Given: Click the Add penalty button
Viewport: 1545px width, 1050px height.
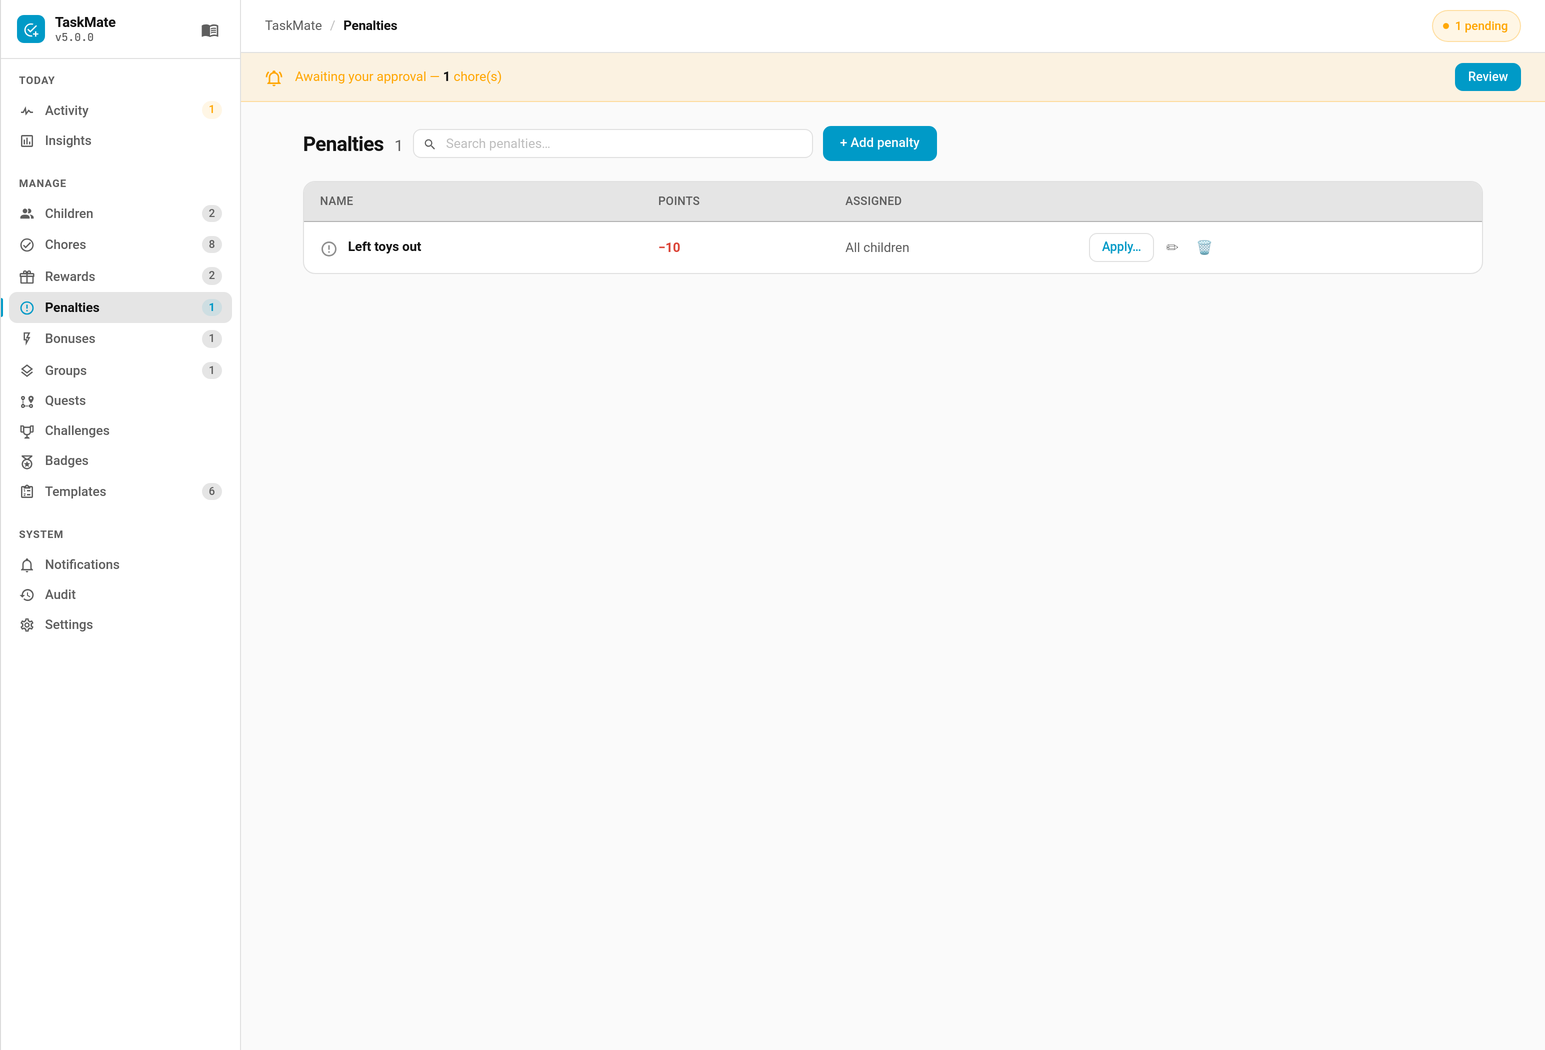Looking at the screenshot, I should [x=879, y=143].
